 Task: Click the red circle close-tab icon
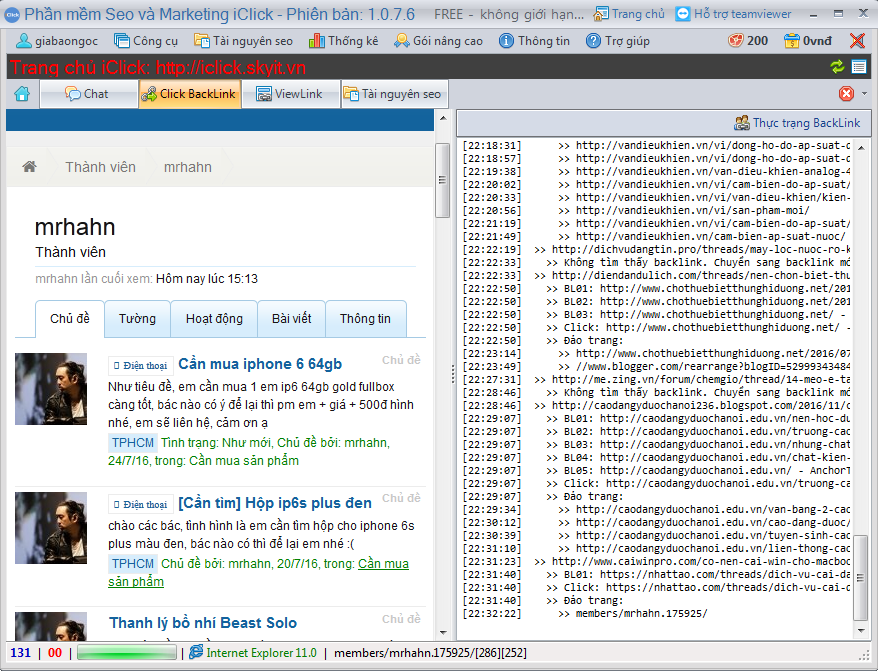pyautogui.click(x=846, y=94)
